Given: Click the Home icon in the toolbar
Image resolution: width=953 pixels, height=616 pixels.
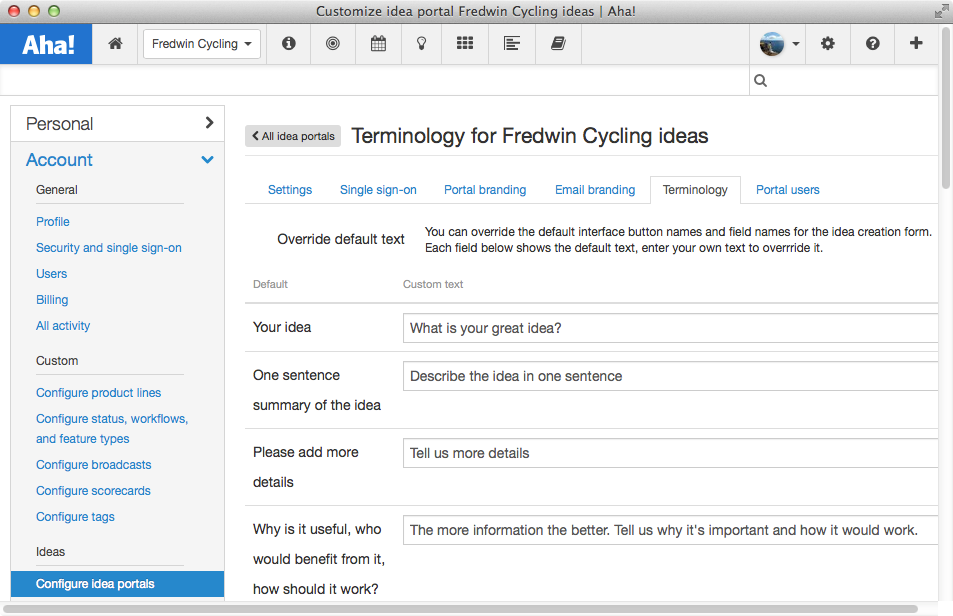Looking at the screenshot, I should 114,44.
